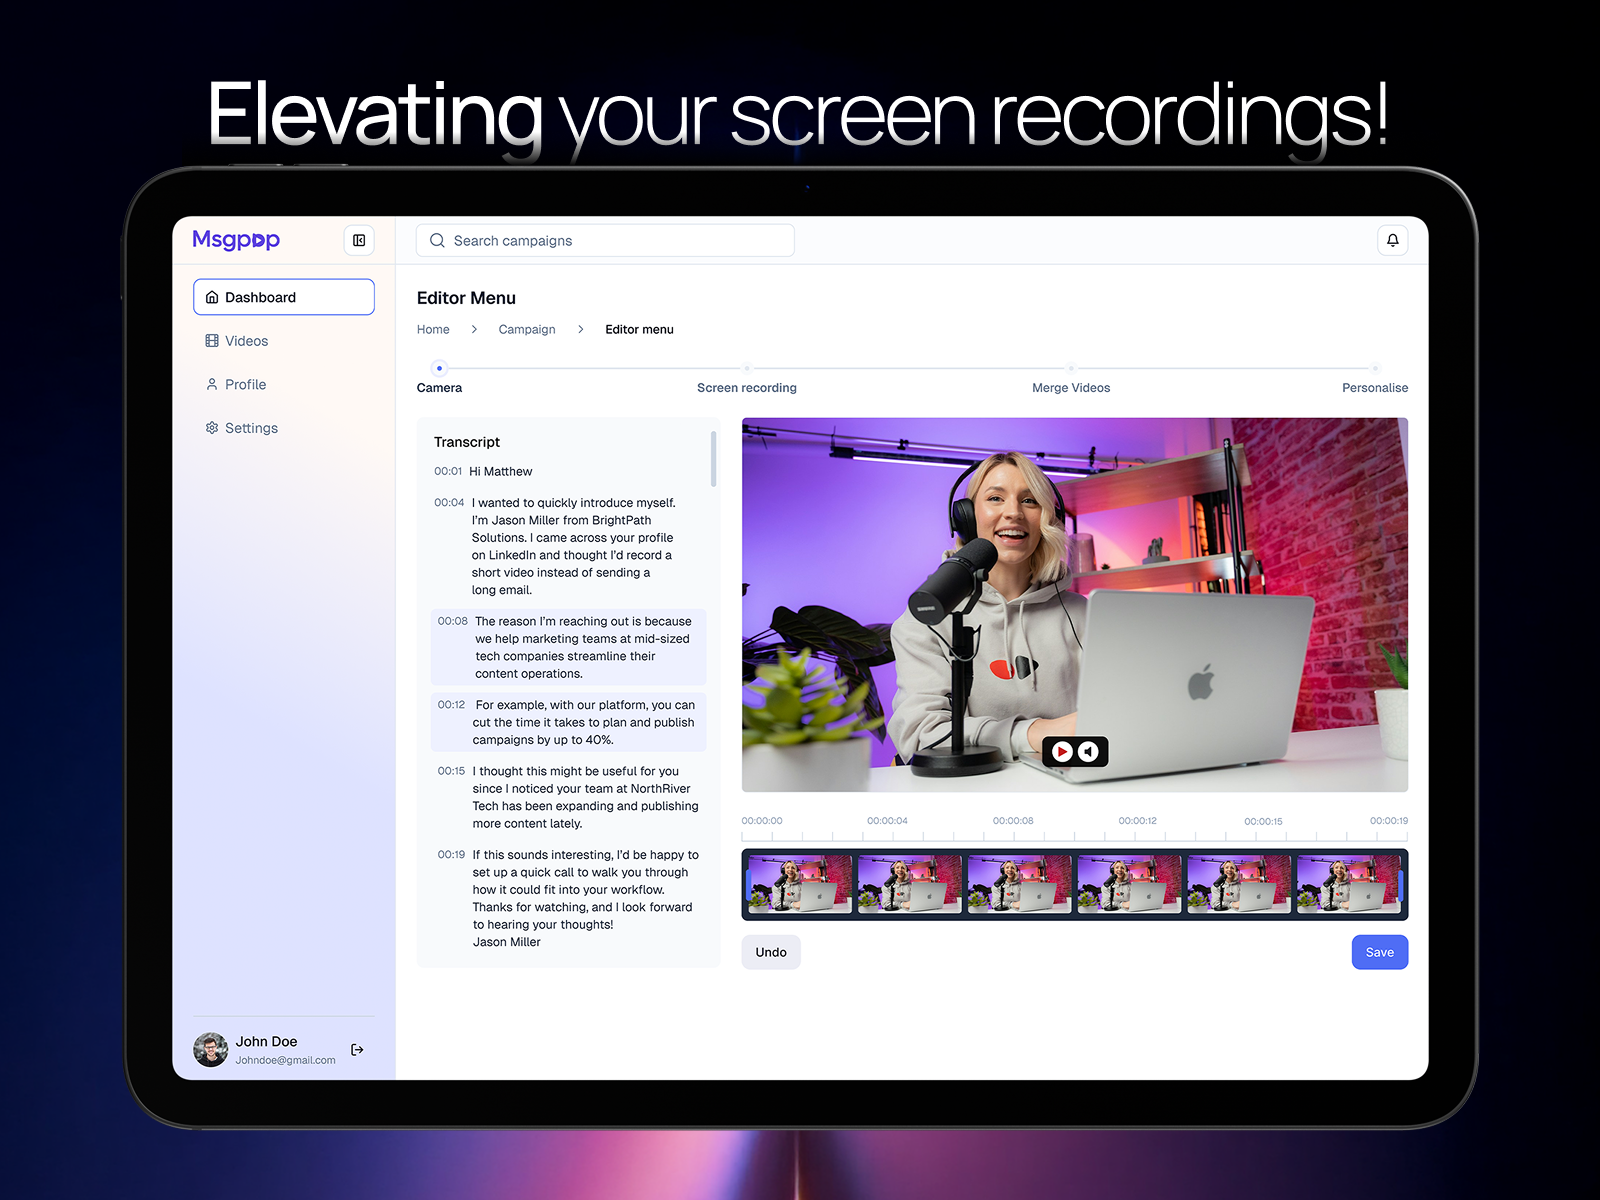Screen dimensions: 1600x1200
Task: Open John Doe's avatar picture
Action: point(210,1050)
